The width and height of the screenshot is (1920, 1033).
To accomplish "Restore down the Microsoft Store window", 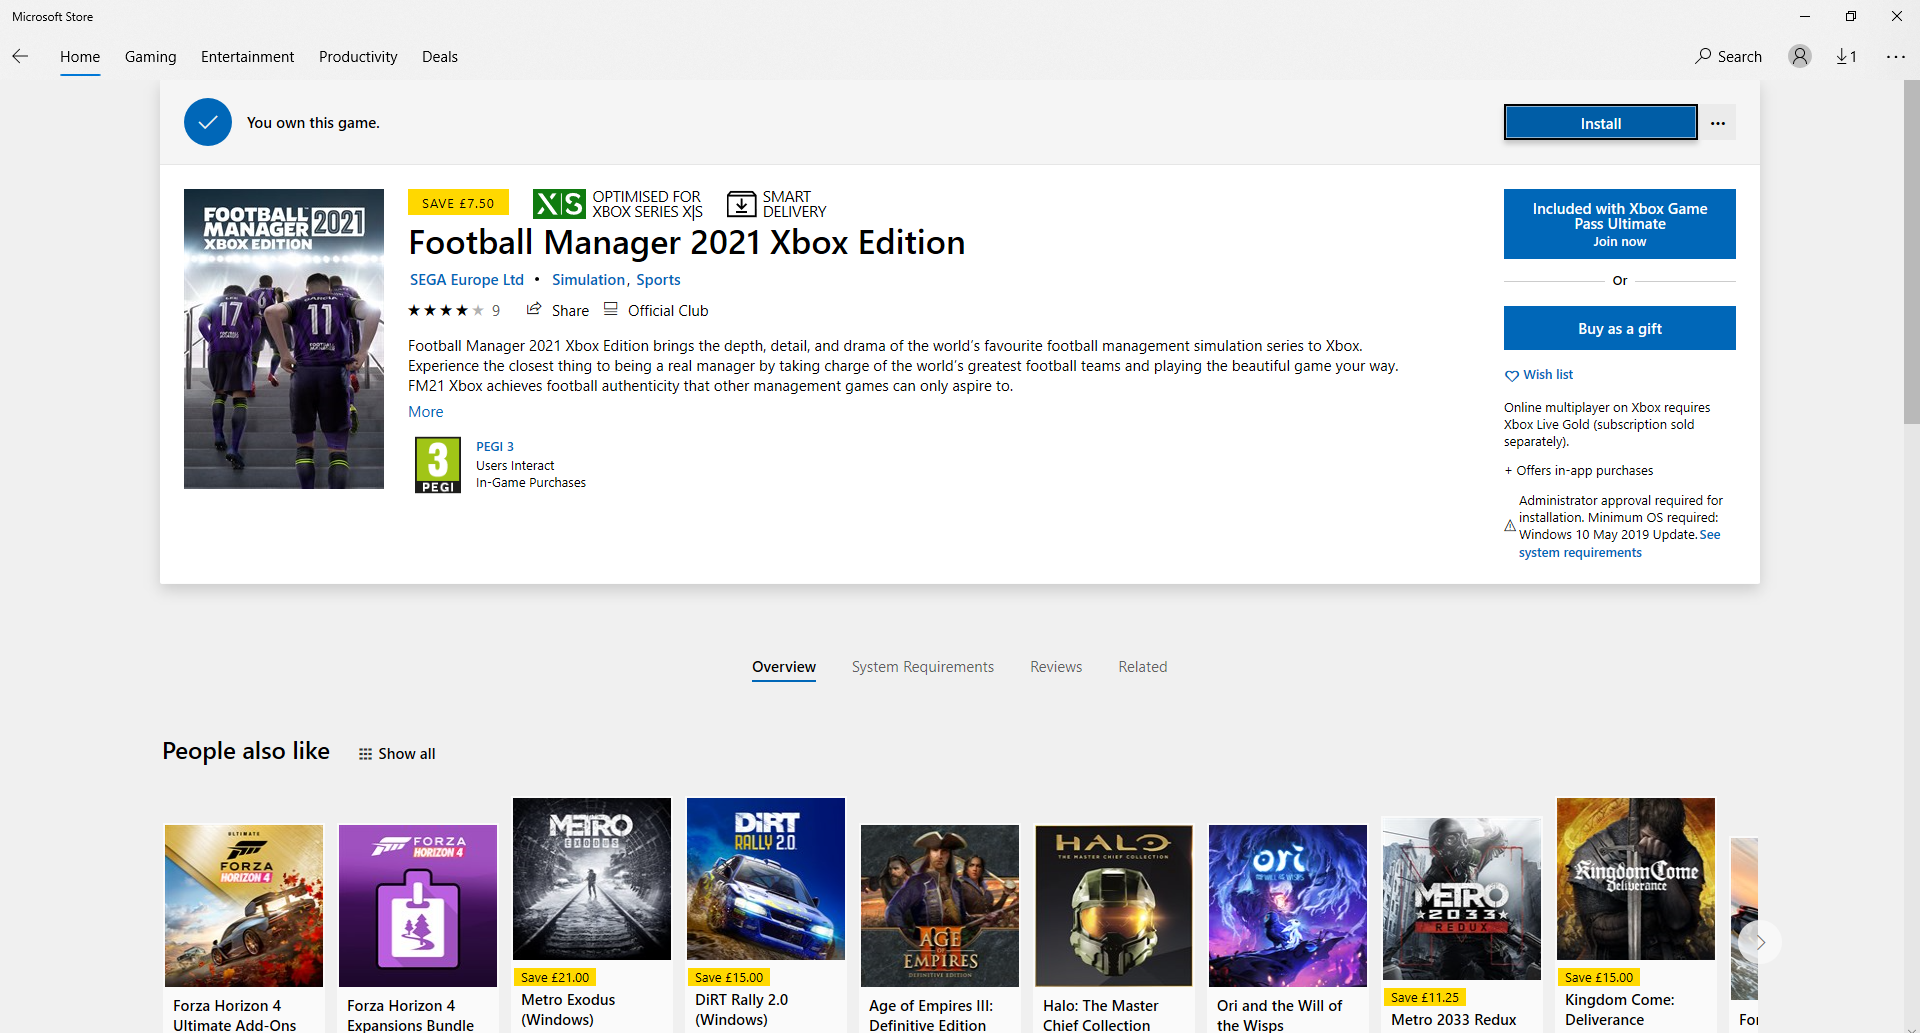I will [1851, 16].
